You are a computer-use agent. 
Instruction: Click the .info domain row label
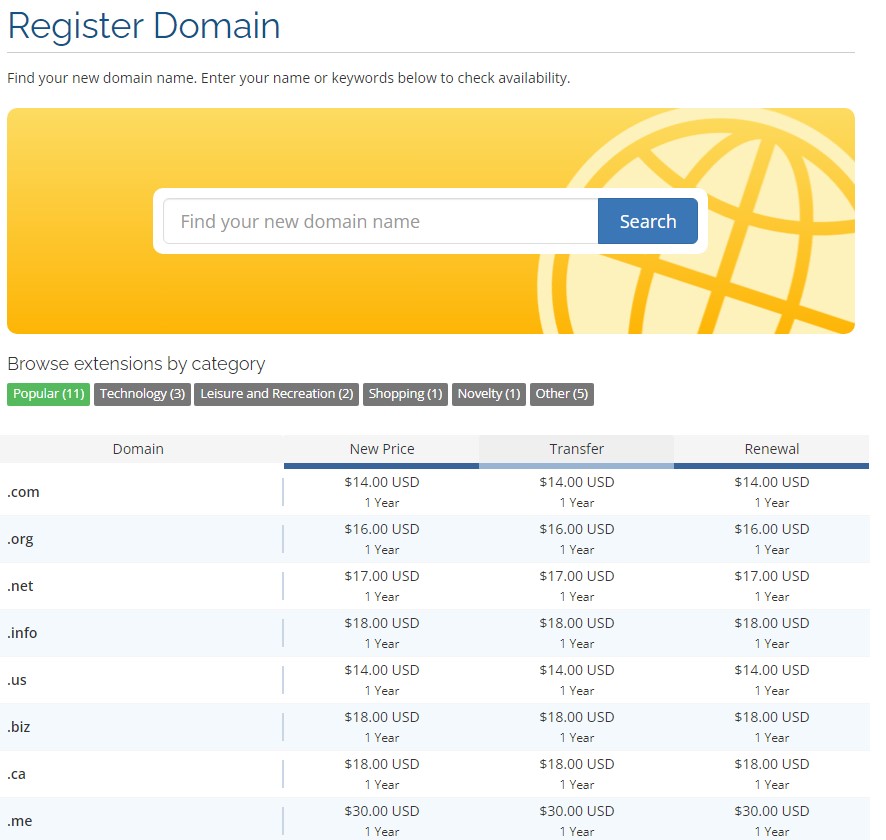point(22,633)
